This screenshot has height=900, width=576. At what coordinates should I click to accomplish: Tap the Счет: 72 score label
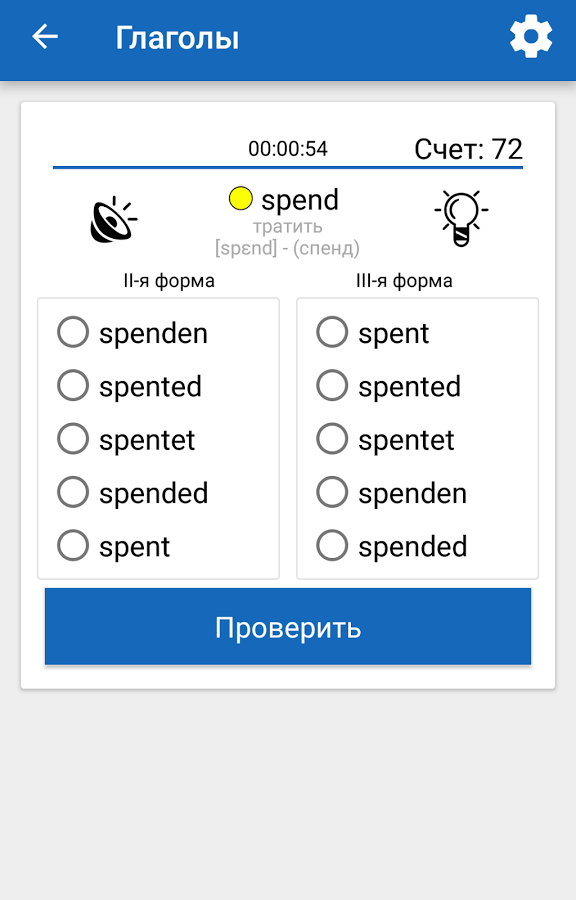pos(469,149)
